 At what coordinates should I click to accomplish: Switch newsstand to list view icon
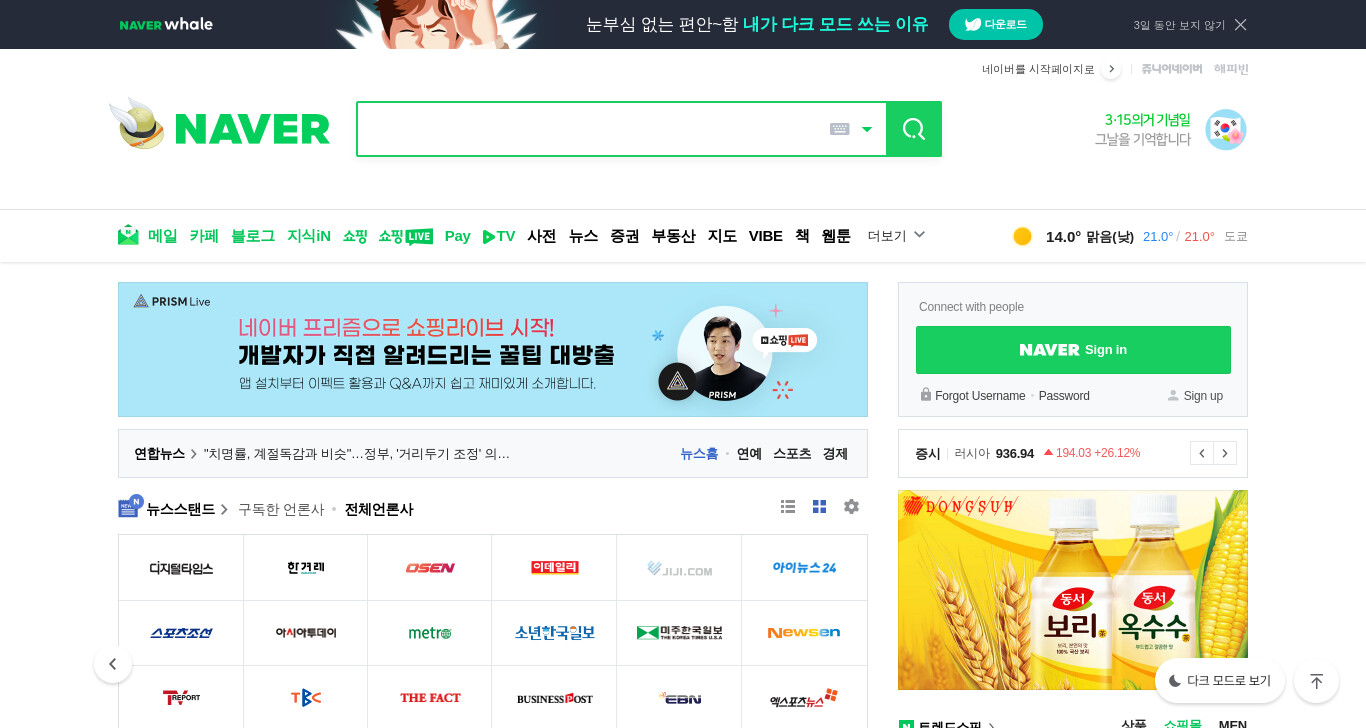coord(788,507)
